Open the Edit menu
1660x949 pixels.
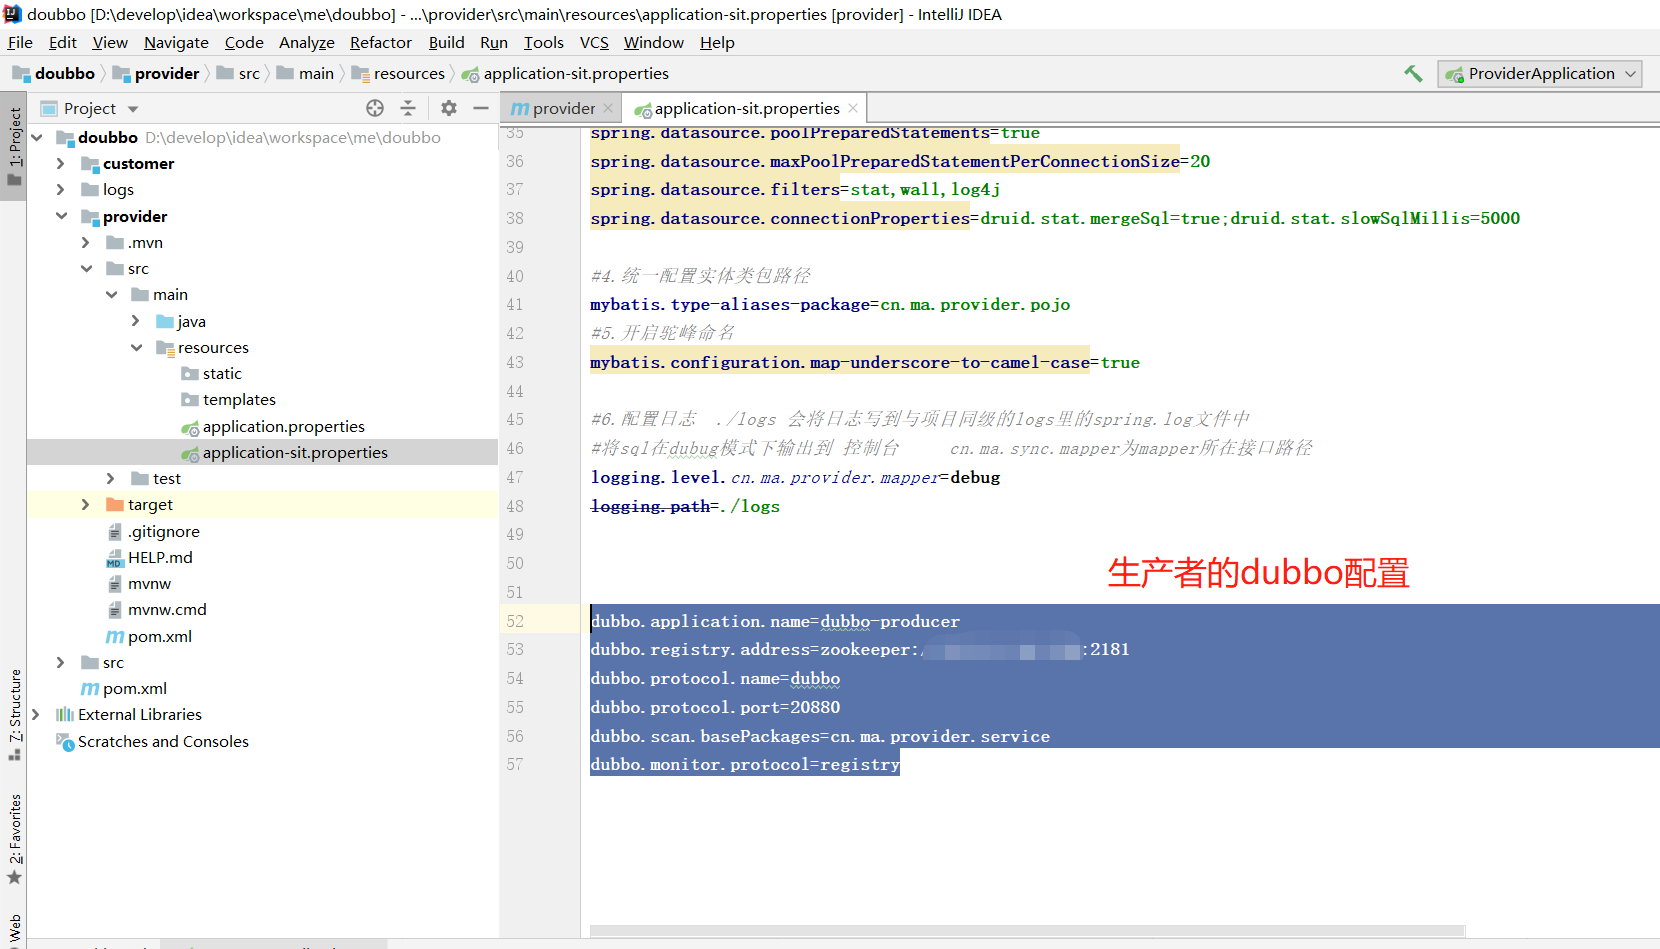[x=63, y=42]
